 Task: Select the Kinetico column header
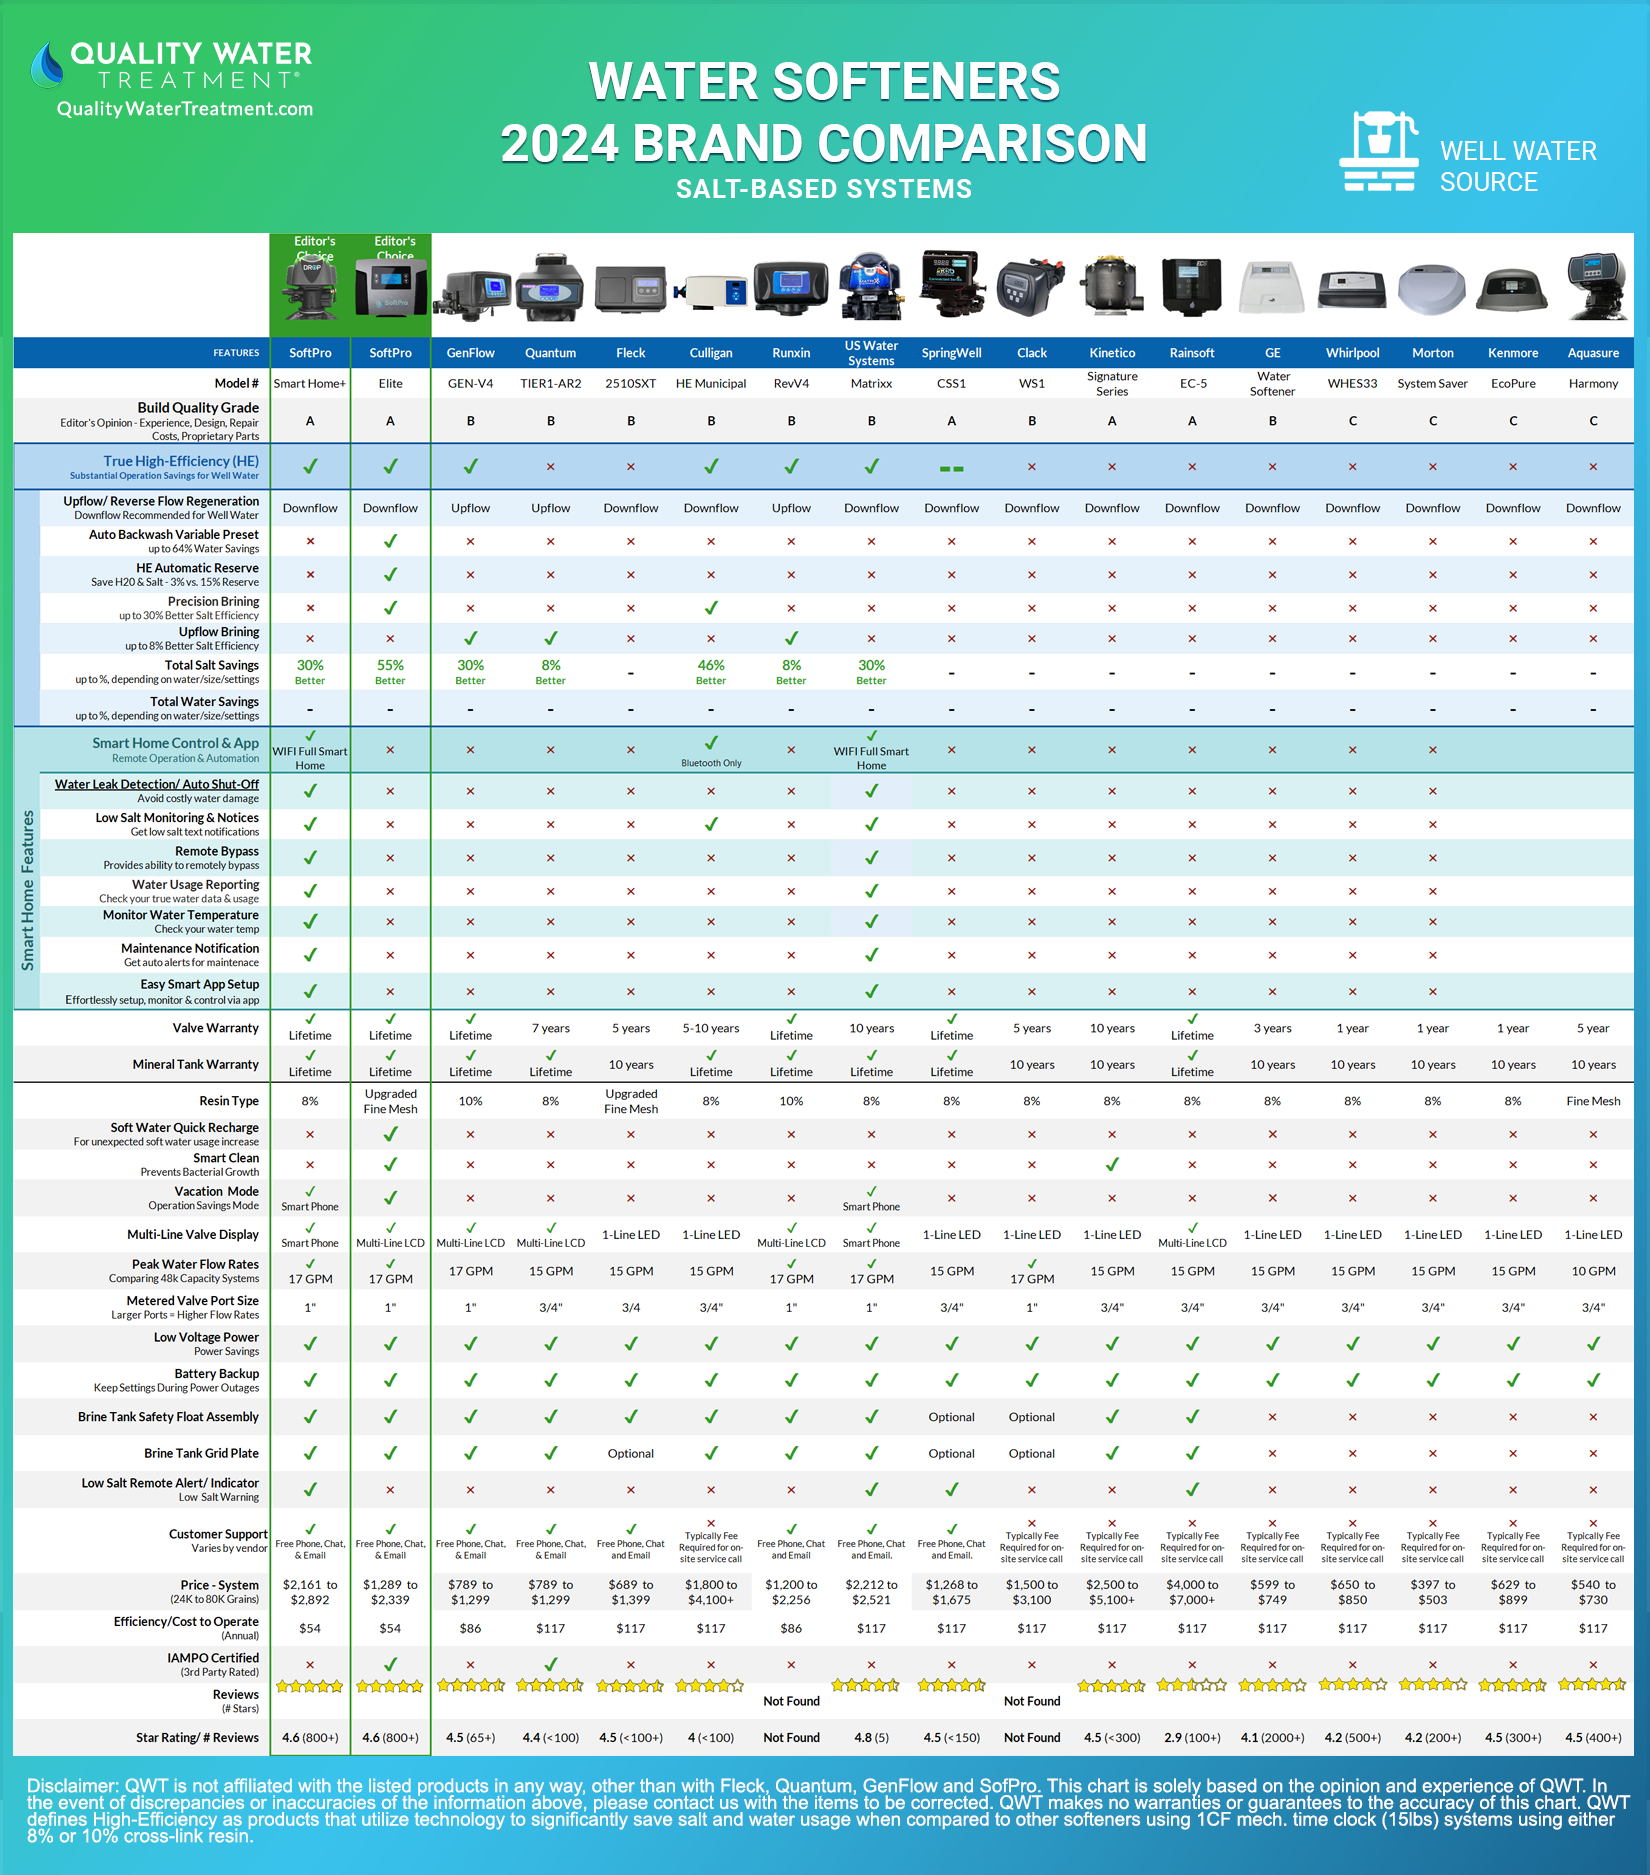[1112, 353]
